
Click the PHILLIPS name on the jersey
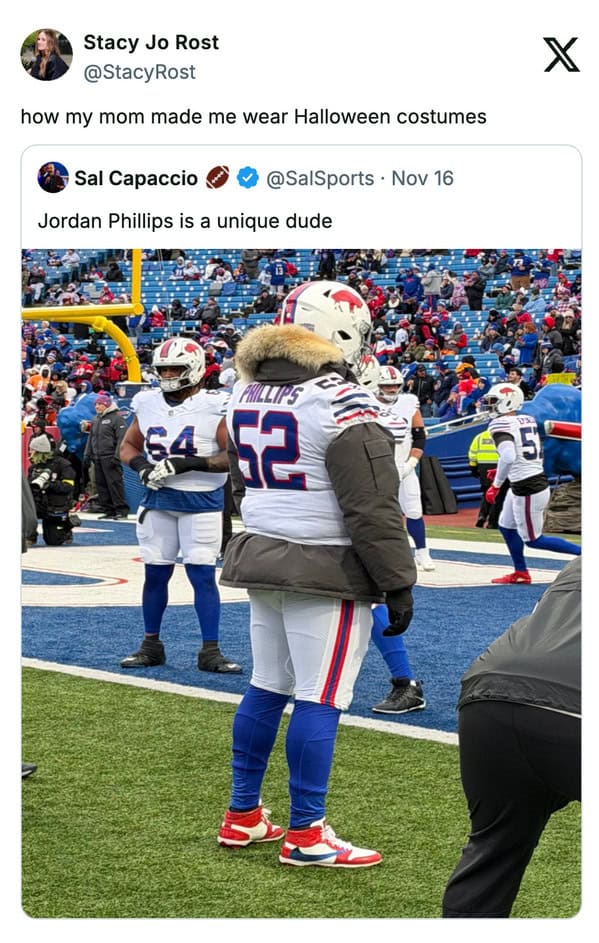[270, 395]
